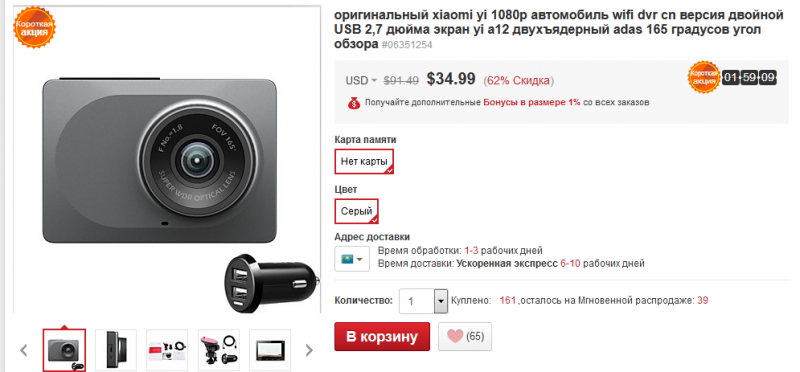The width and height of the screenshot is (800, 372).
Task: Open the USD currency dropdown
Action: [x=361, y=81]
